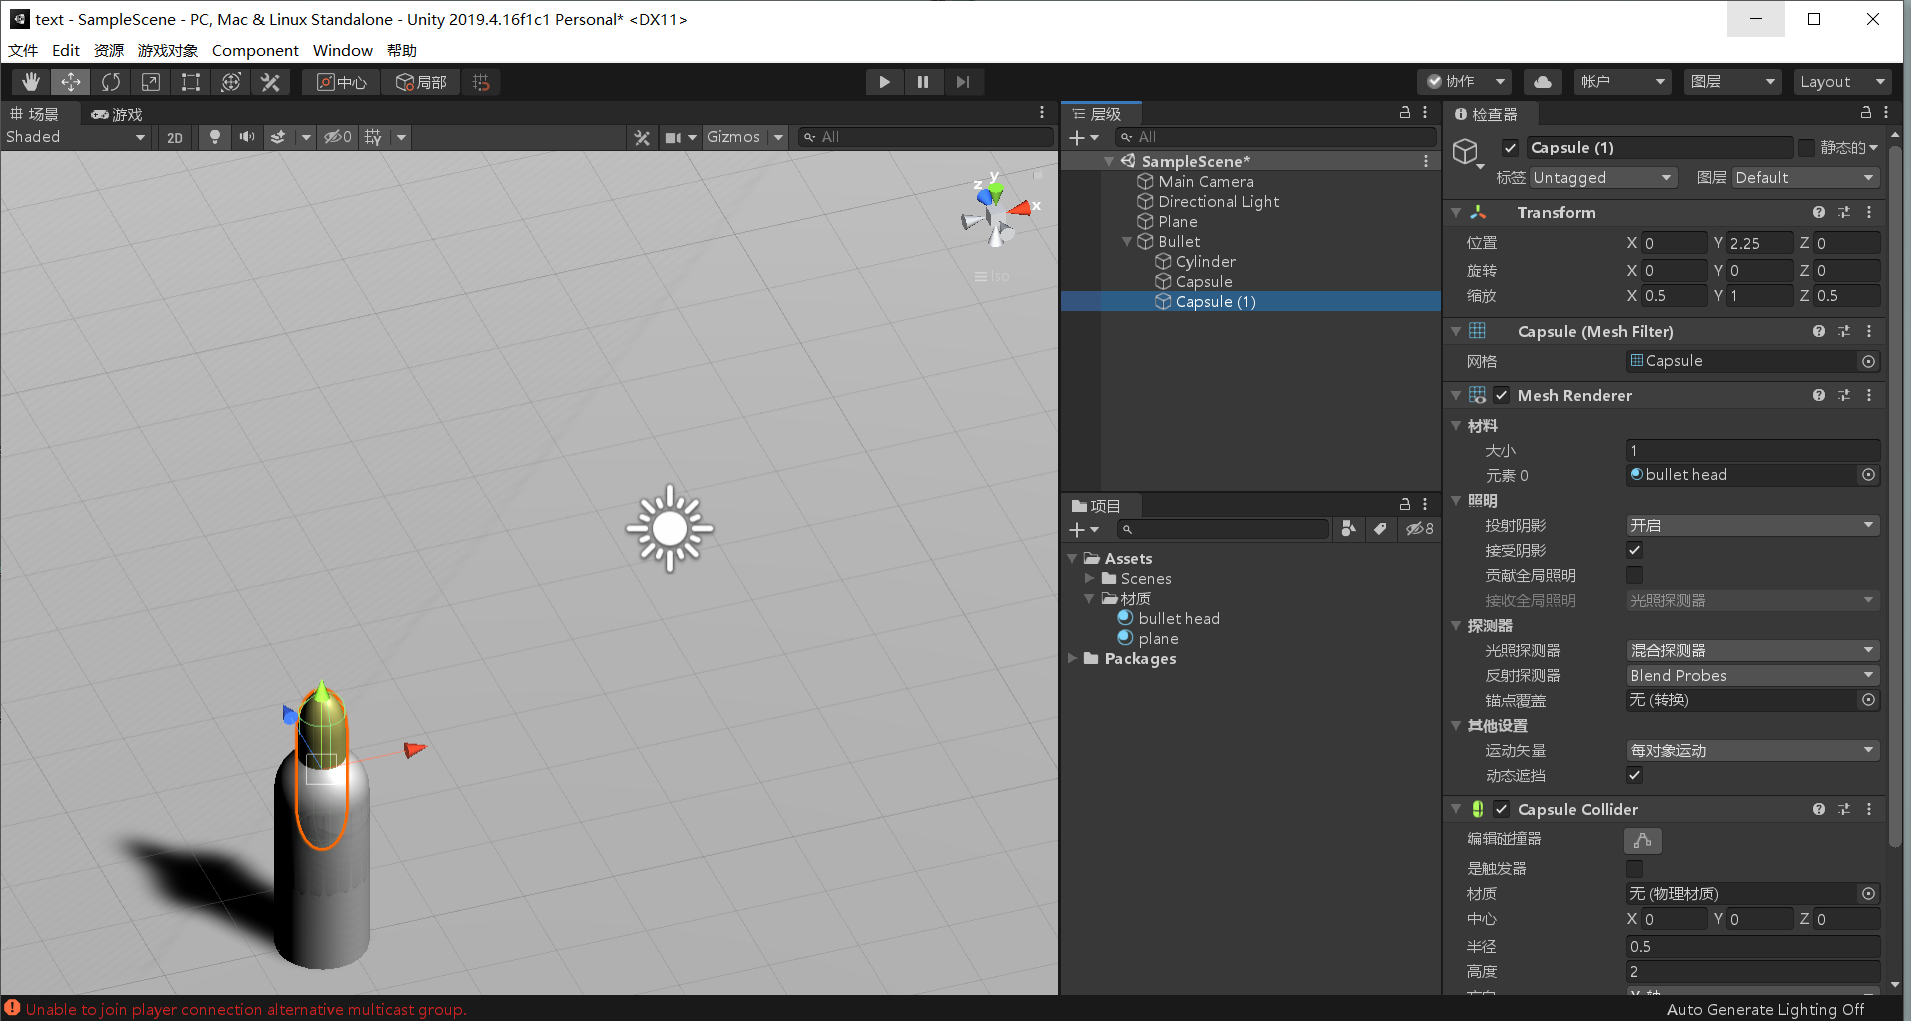The image size is (1911, 1021).
Task: Open Mesh Renderer presets
Action: pos(1844,395)
